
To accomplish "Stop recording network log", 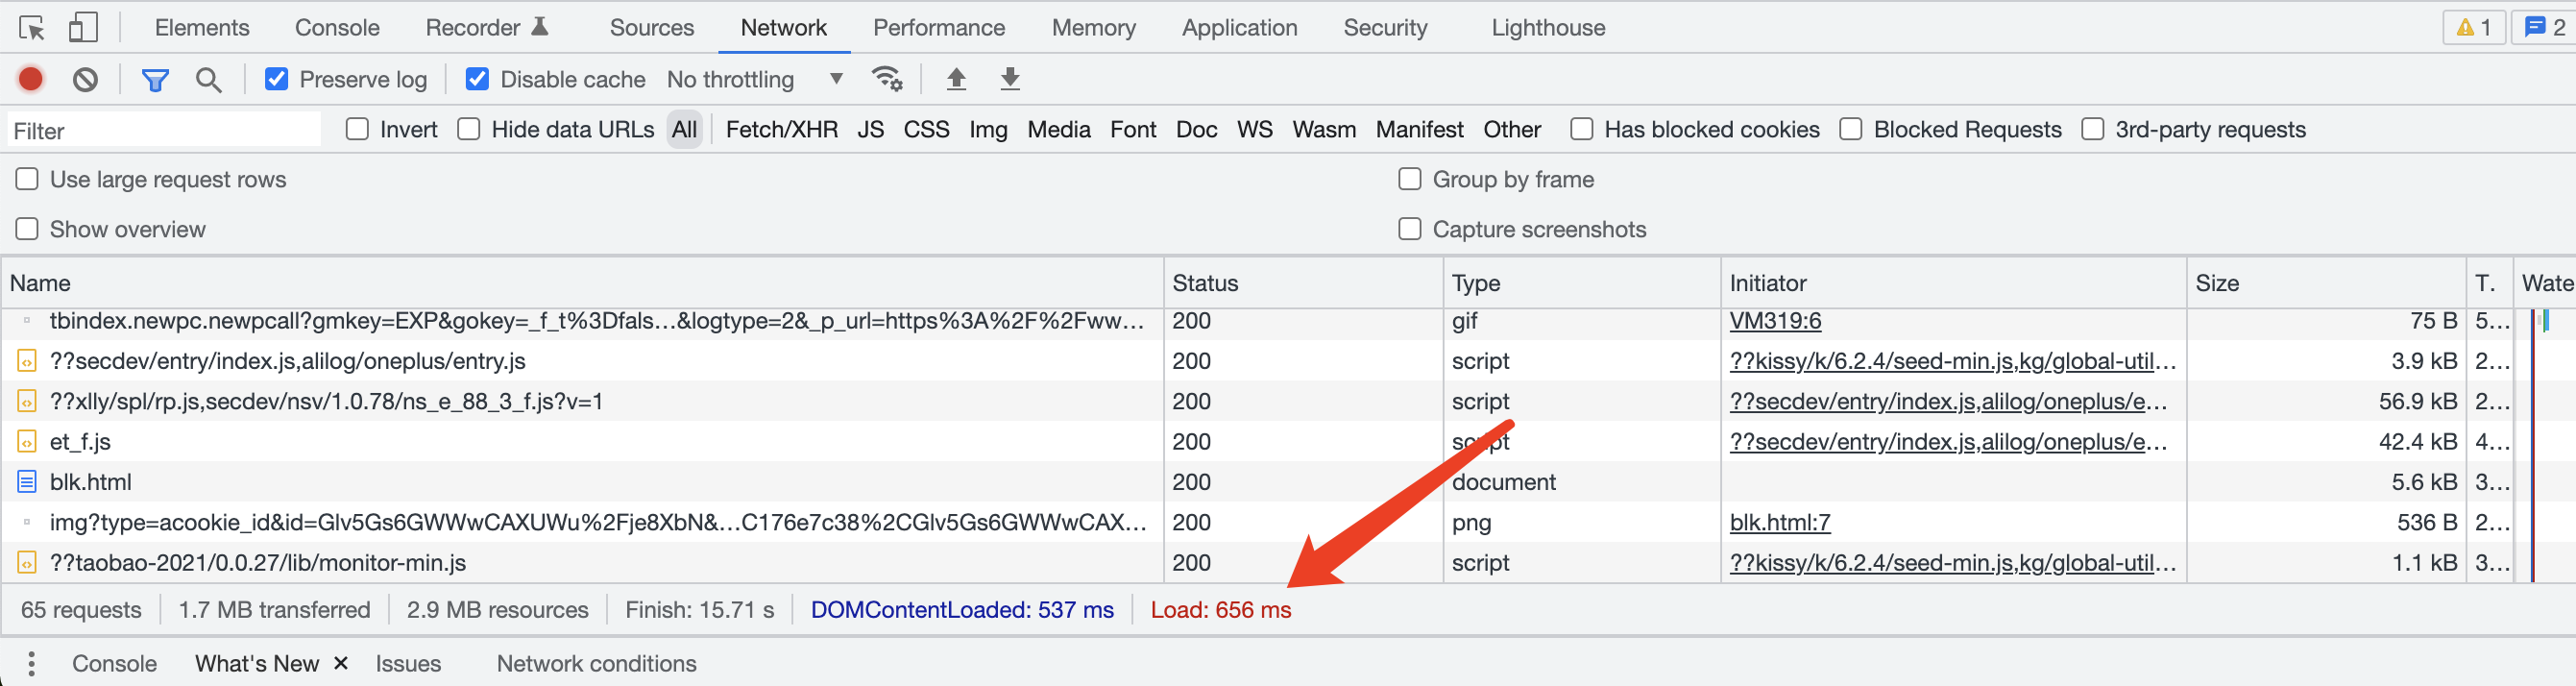I will coord(31,79).
